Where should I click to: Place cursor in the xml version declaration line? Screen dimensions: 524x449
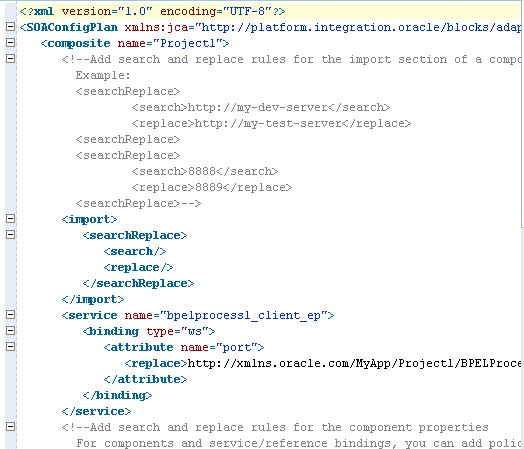152,11
